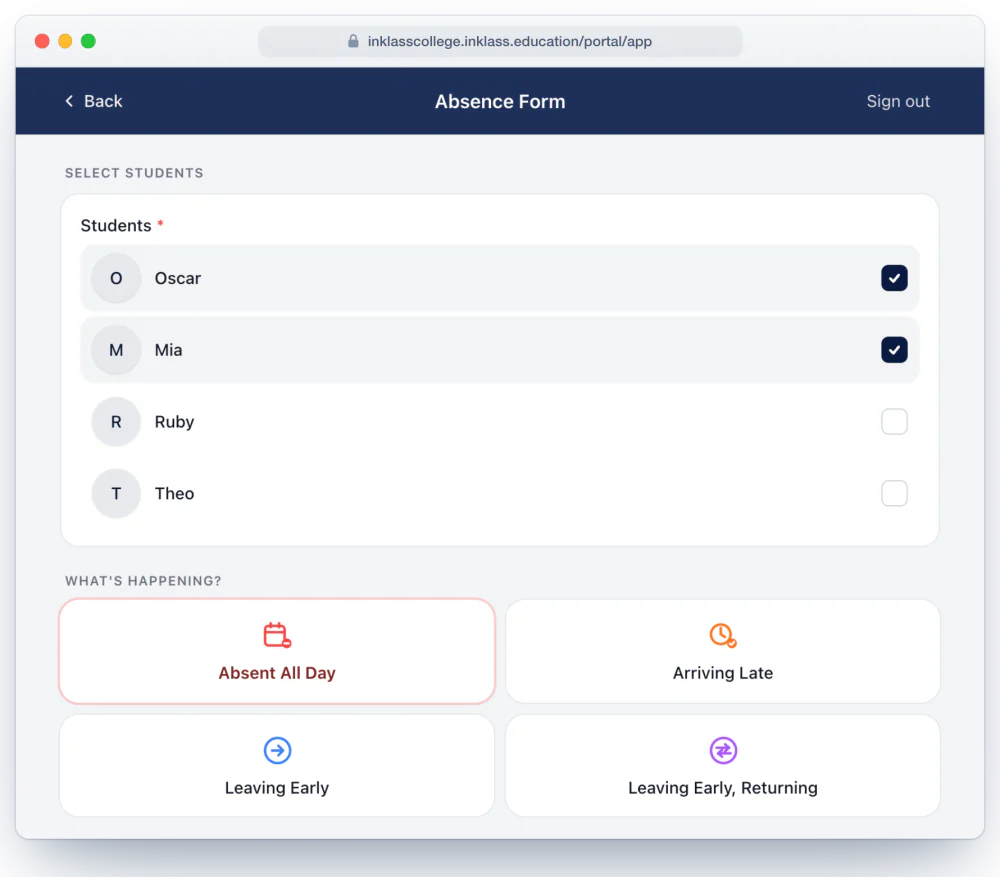Click the name Ruby in the student list
1000x877 pixels.
click(174, 422)
